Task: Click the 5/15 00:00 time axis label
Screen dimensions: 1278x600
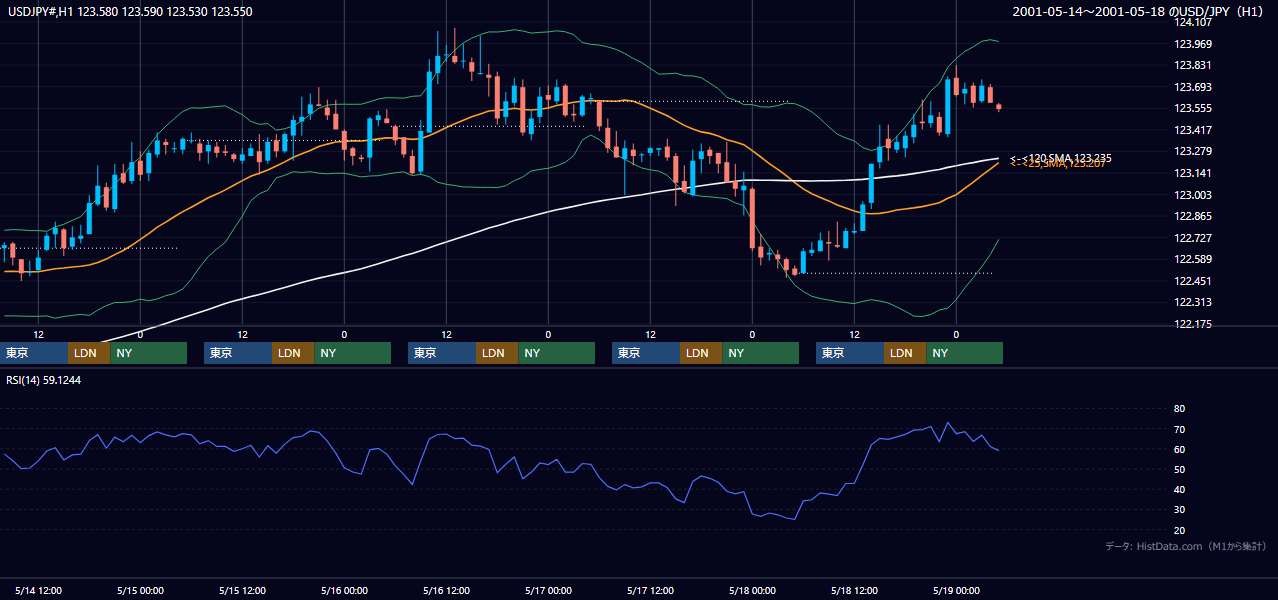Action: [x=139, y=590]
